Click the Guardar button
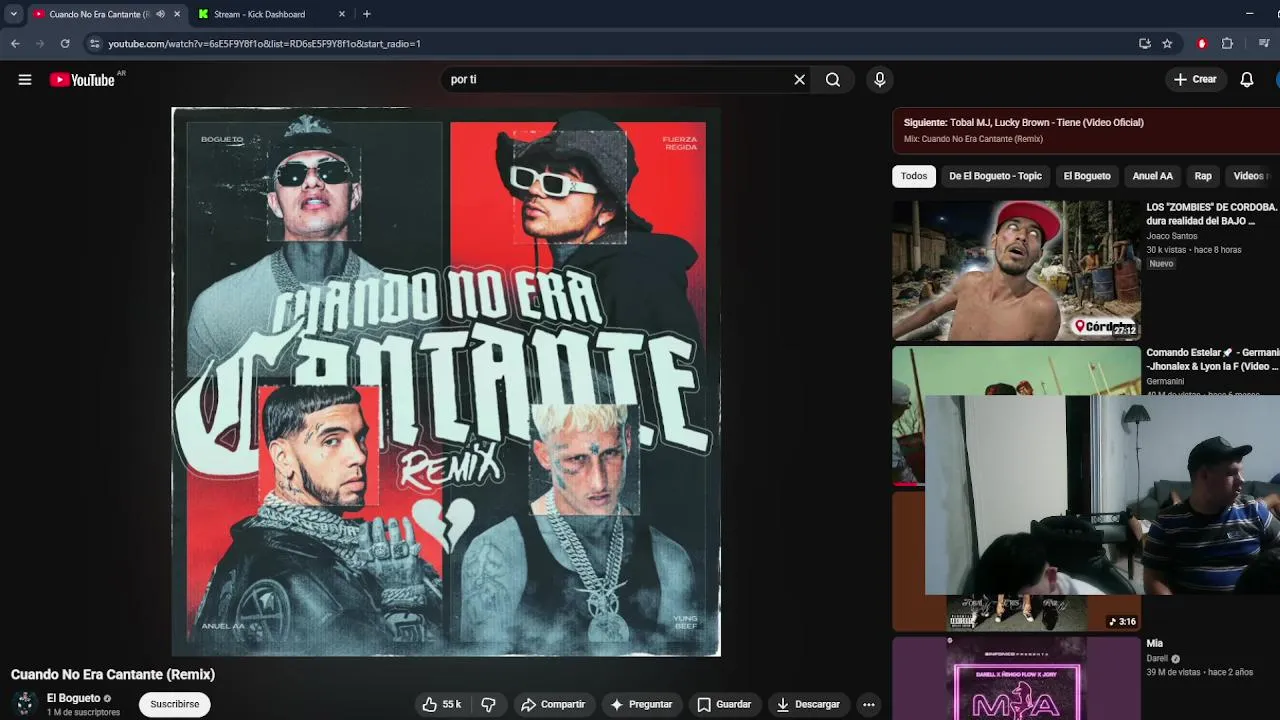 (x=724, y=704)
